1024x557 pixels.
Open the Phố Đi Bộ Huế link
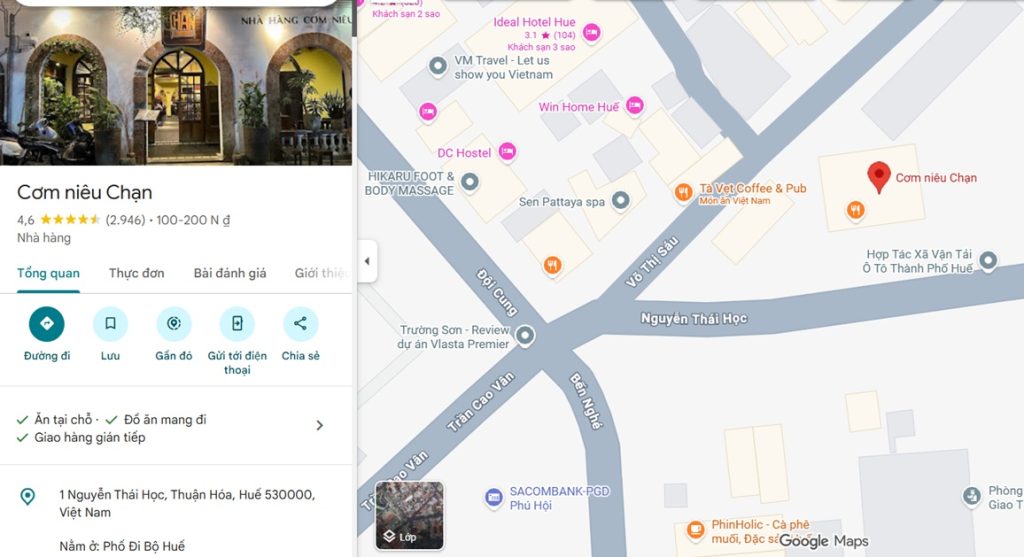point(144,546)
